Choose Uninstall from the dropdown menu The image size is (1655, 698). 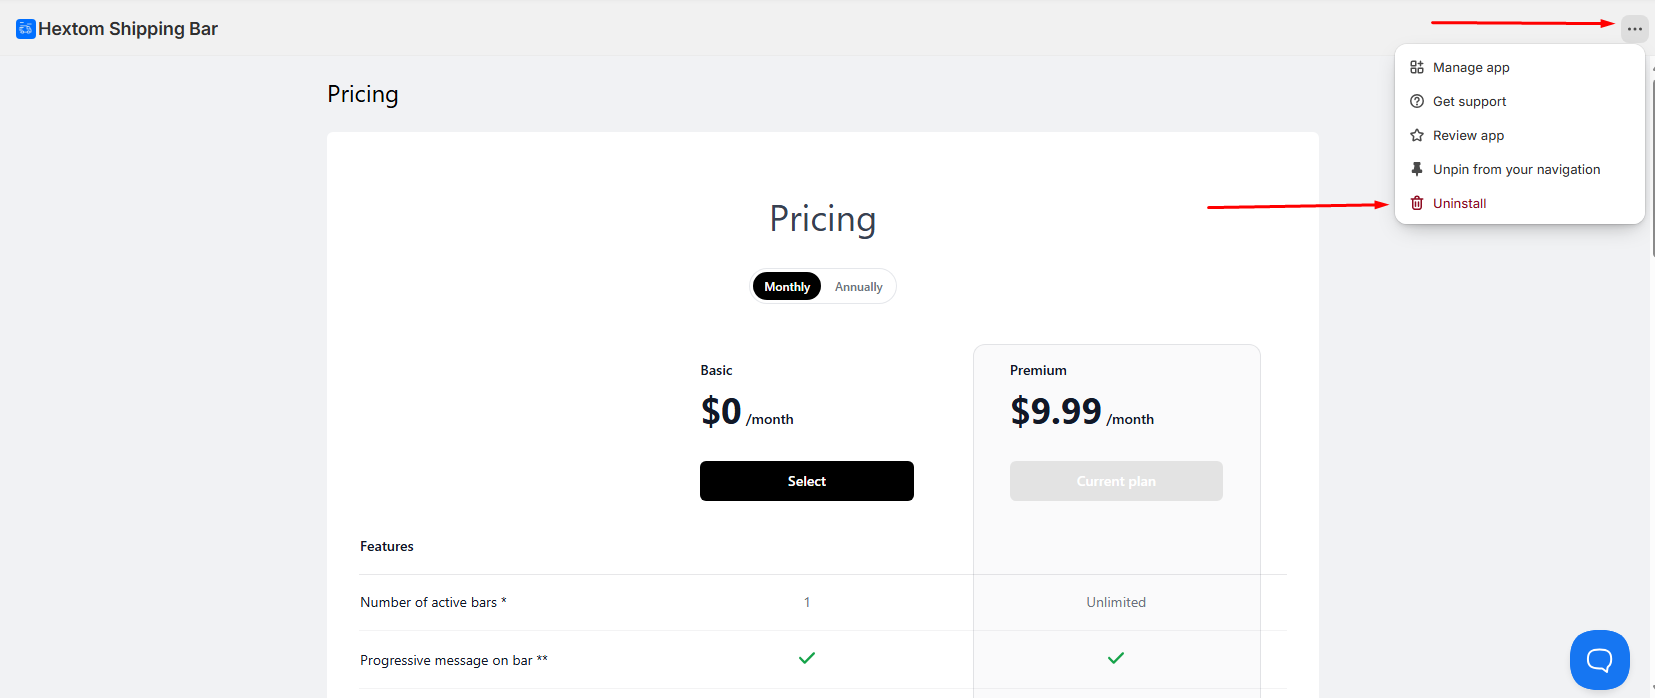click(1459, 203)
